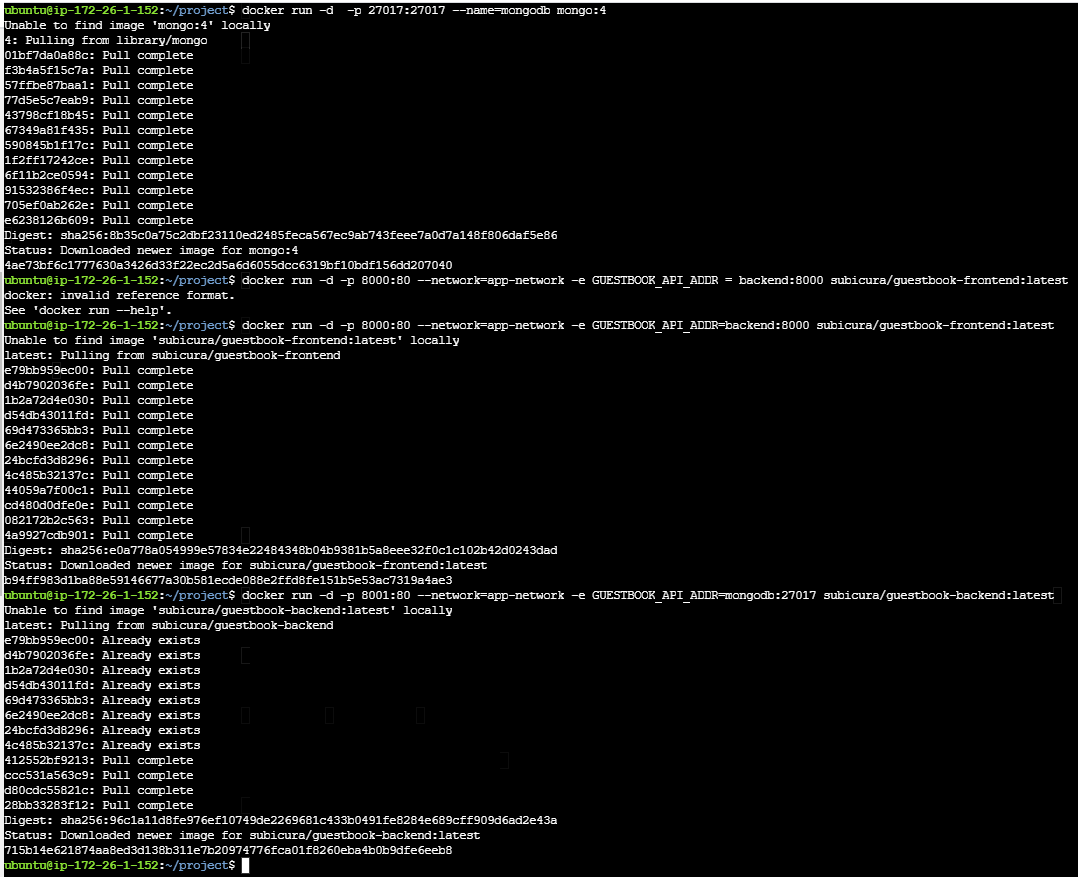Screen dimensions: 1078x877
Task: Click layer d80cdc55821c Pull complete line
Action: [x=99, y=791]
